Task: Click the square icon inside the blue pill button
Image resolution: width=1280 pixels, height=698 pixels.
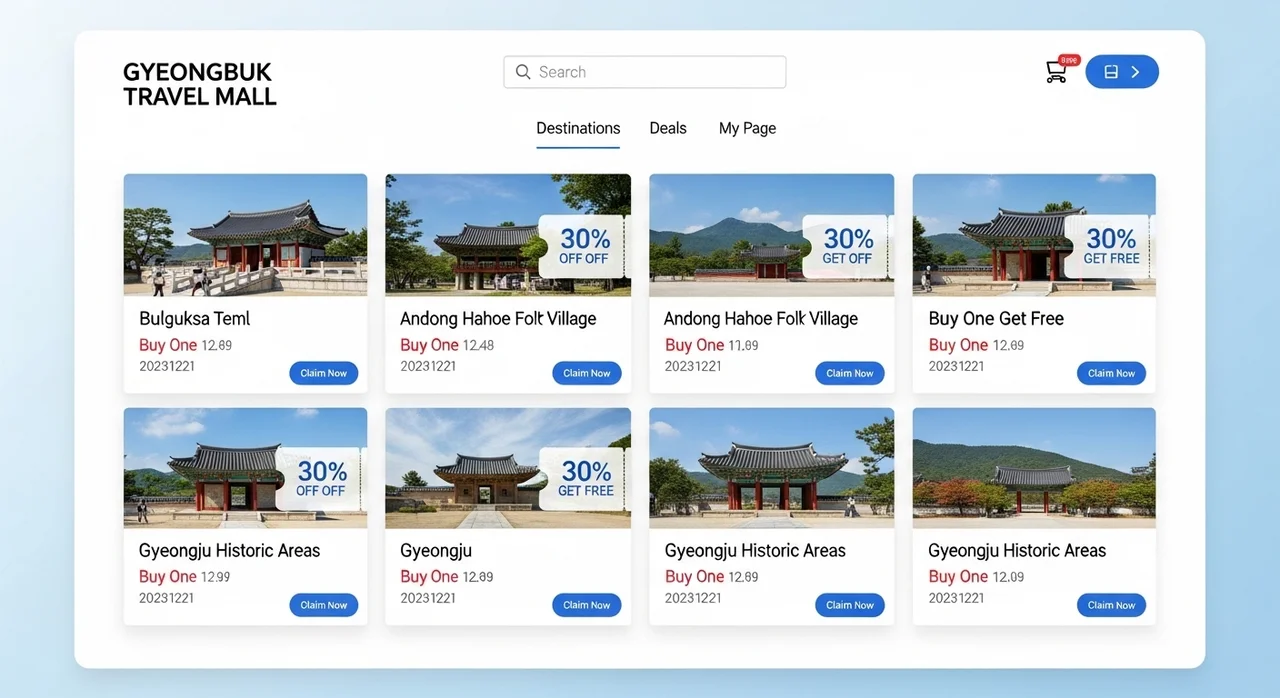Action: tap(1110, 72)
